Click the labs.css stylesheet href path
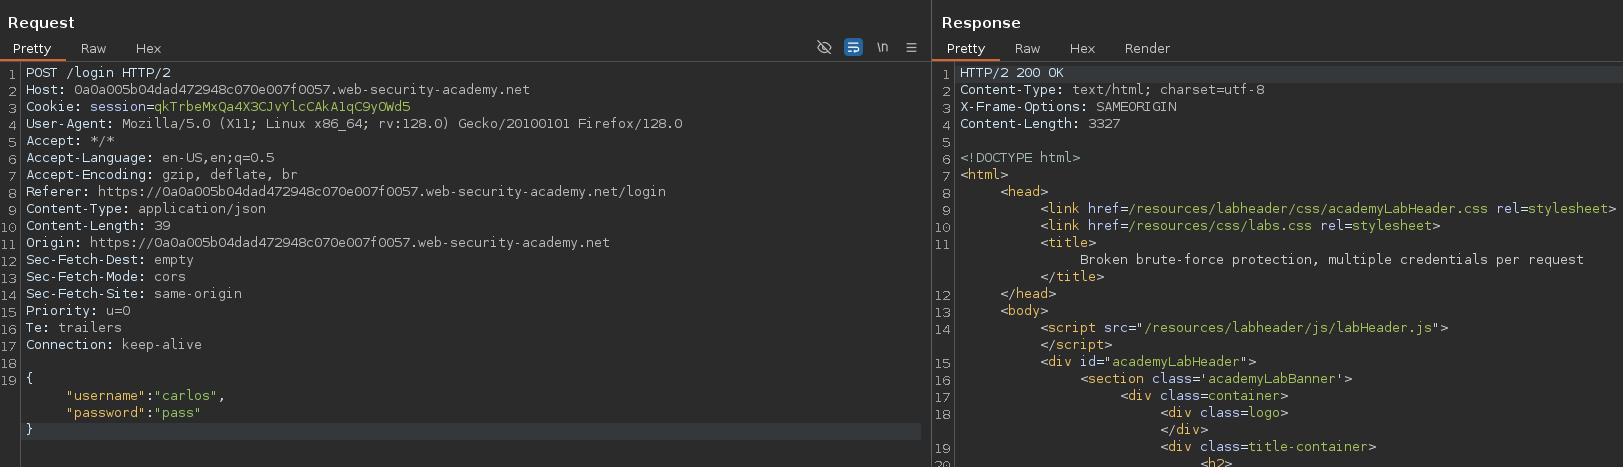 pyautogui.click(x=1219, y=226)
